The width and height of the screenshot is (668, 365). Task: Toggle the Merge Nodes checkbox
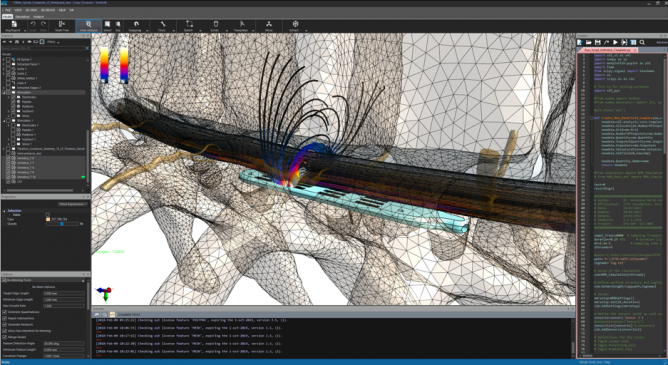coord(5,337)
